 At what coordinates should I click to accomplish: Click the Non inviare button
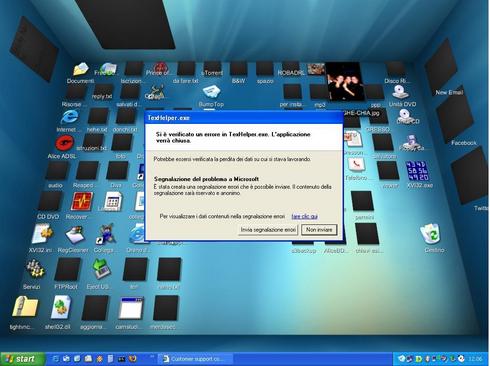[319, 230]
